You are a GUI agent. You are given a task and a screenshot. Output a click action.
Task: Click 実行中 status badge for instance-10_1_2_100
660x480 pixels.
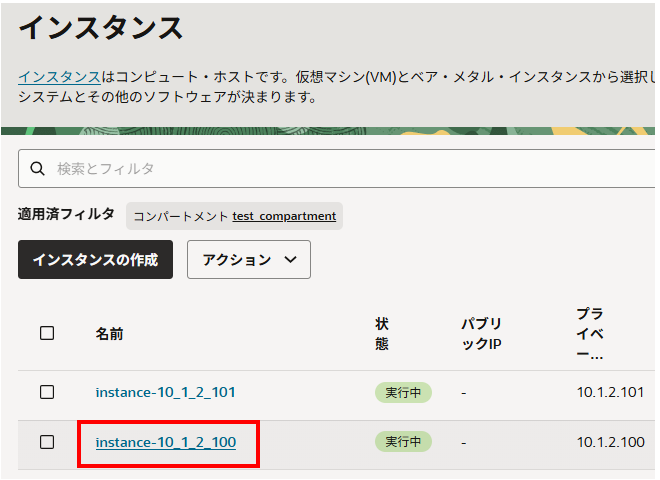point(403,442)
